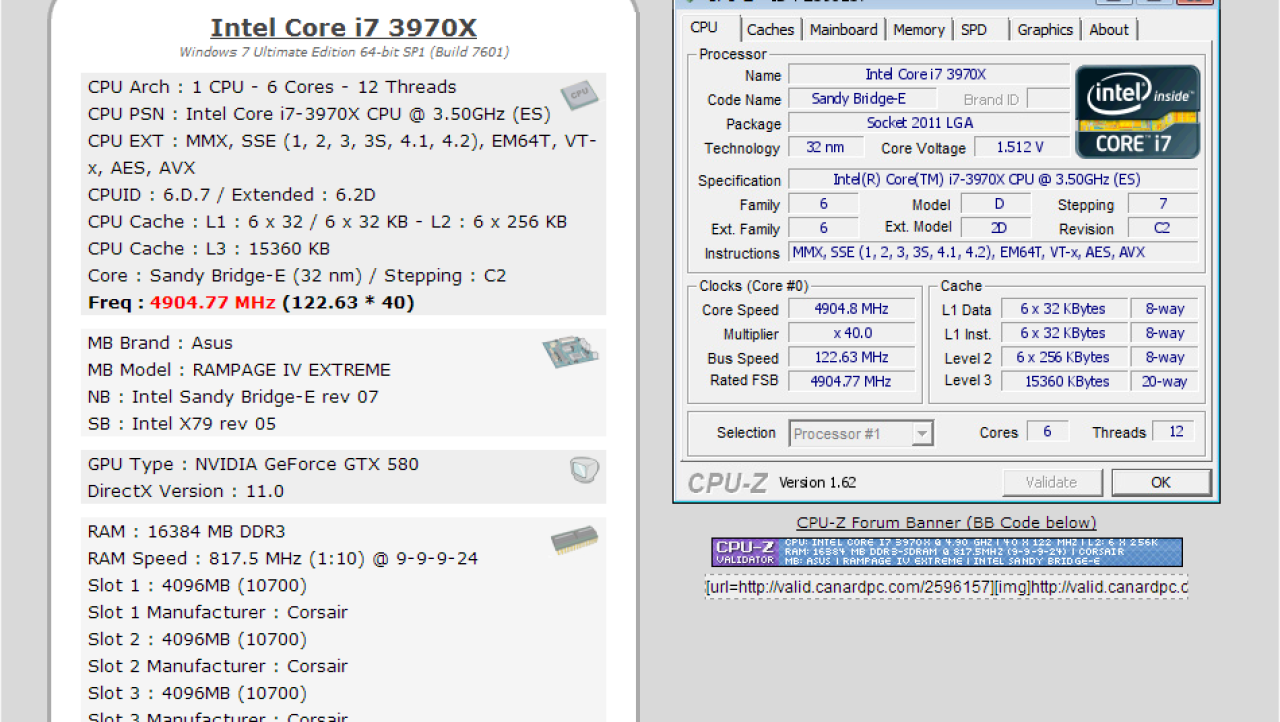Click the Code Name value Sandy Bridge-E
The image size is (1280, 722).
click(x=860, y=99)
